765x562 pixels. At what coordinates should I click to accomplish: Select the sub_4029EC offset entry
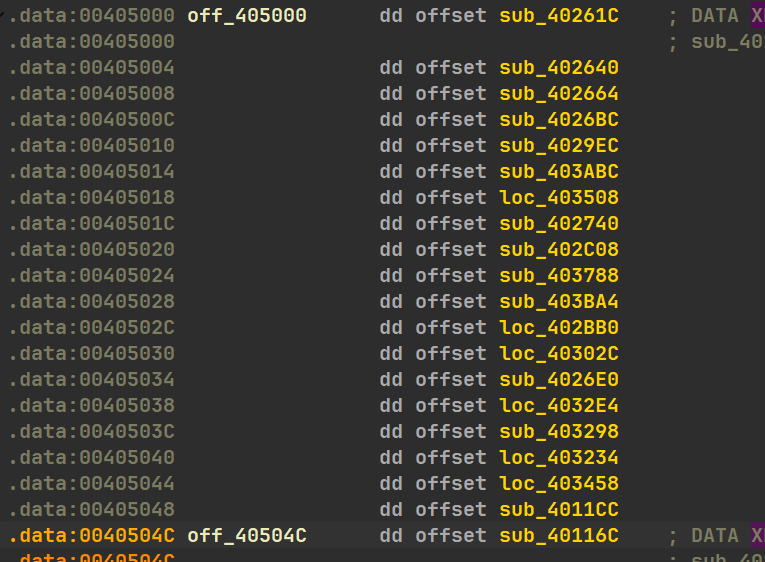click(559, 145)
